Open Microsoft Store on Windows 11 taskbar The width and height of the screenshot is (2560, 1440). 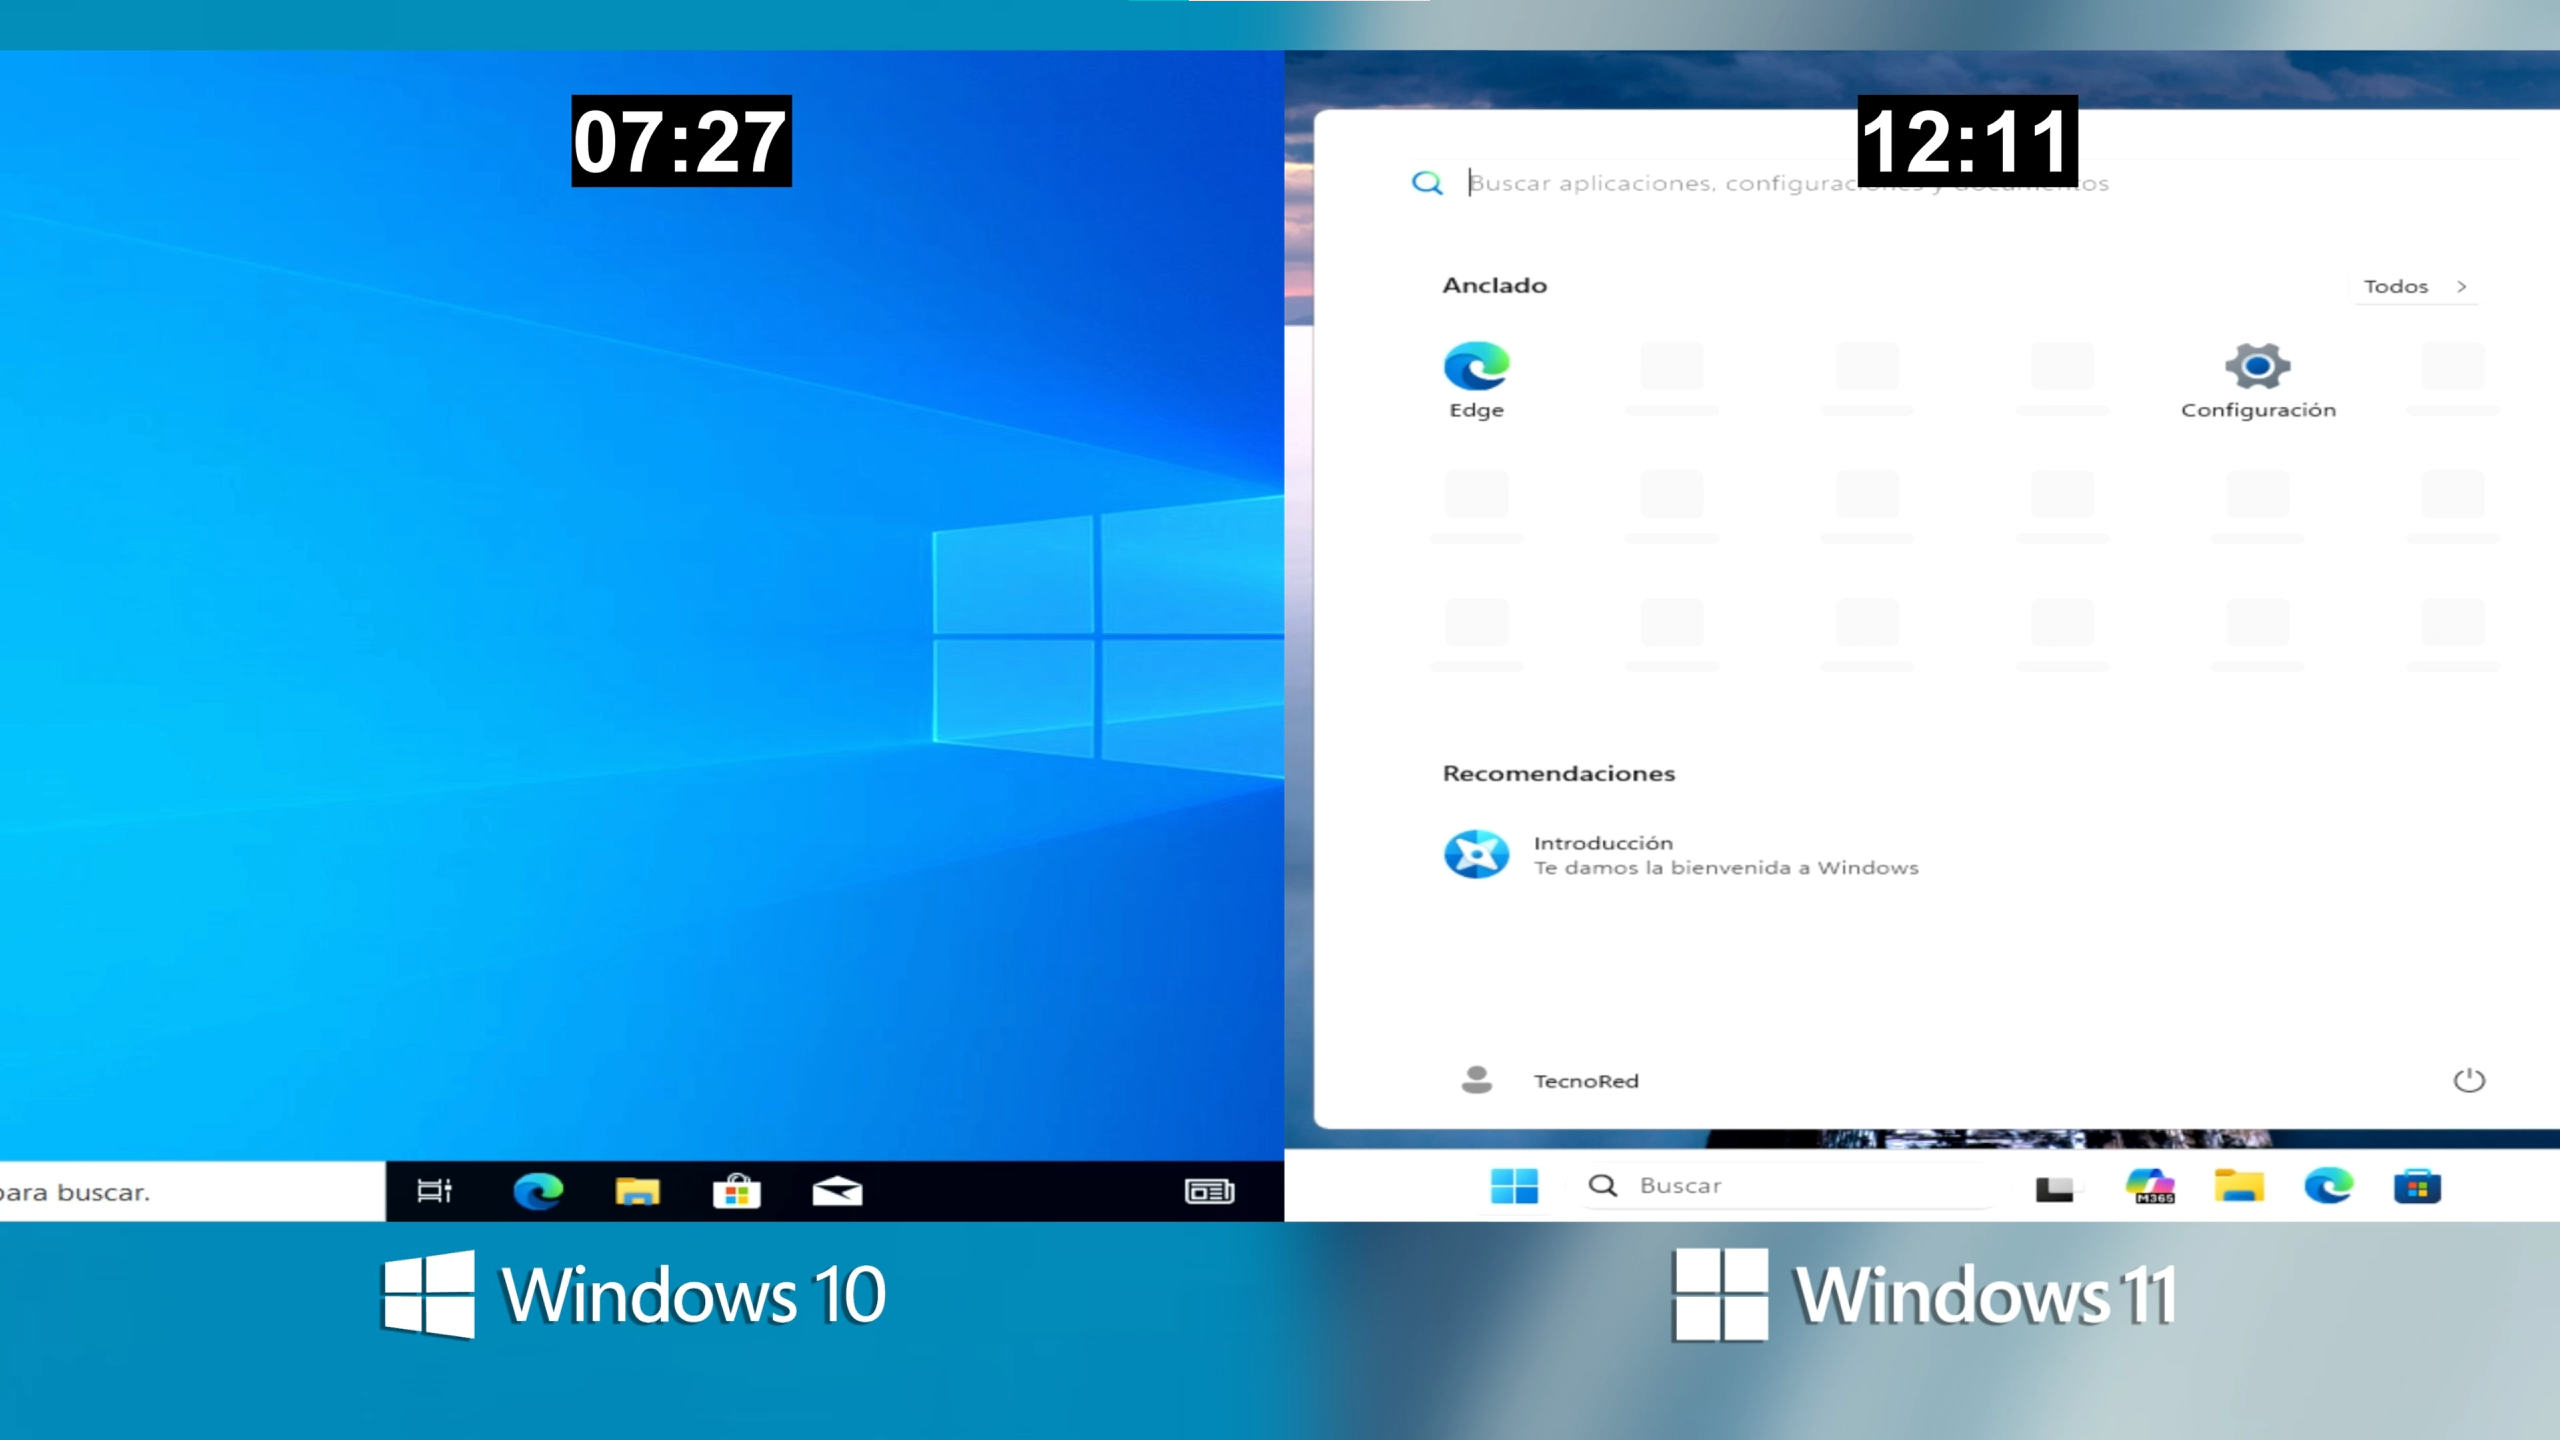pos(2417,1186)
